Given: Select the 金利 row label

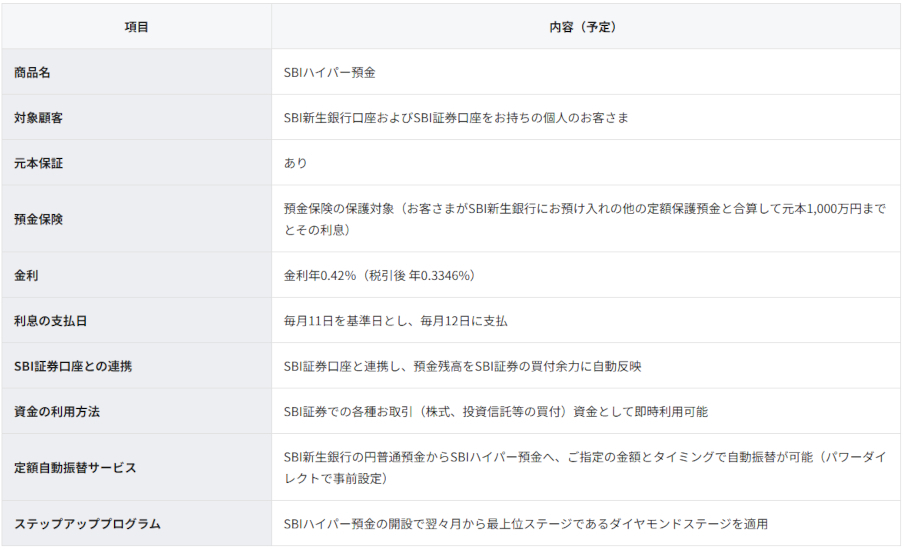Looking at the screenshot, I should (28, 275).
